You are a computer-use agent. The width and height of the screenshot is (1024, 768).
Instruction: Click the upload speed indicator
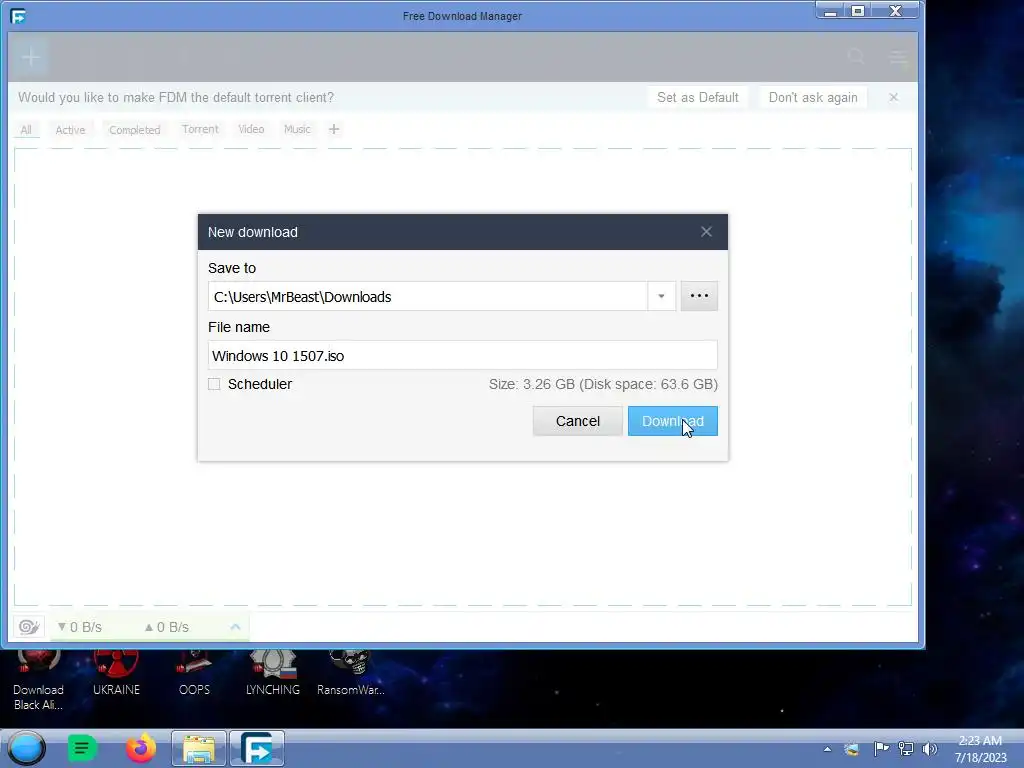167,627
